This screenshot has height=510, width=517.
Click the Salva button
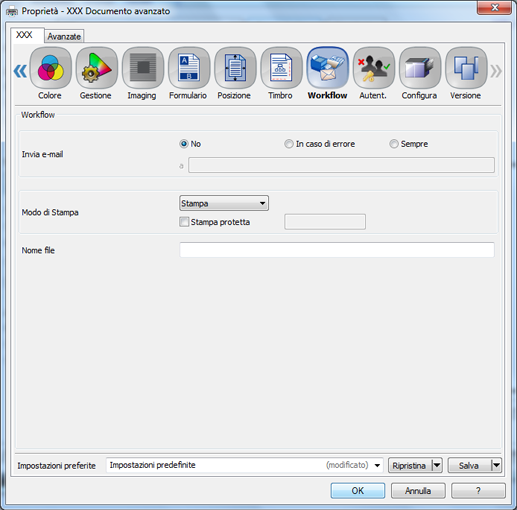pyautogui.click(x=469, y=465)
